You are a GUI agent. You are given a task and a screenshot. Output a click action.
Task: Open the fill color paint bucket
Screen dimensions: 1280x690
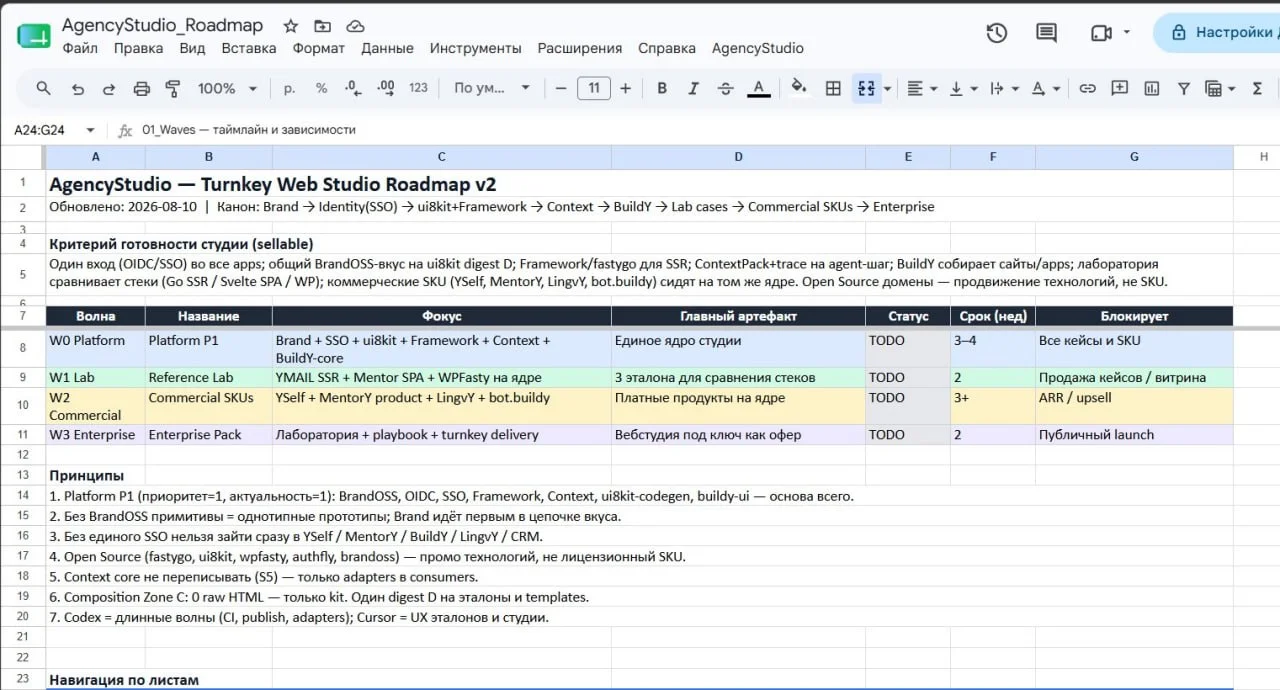tap(799, 88)
